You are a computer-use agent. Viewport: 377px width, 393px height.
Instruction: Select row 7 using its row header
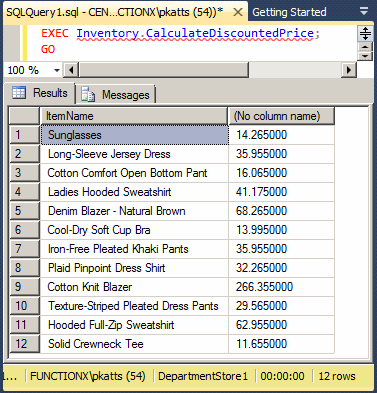[24, 249]
